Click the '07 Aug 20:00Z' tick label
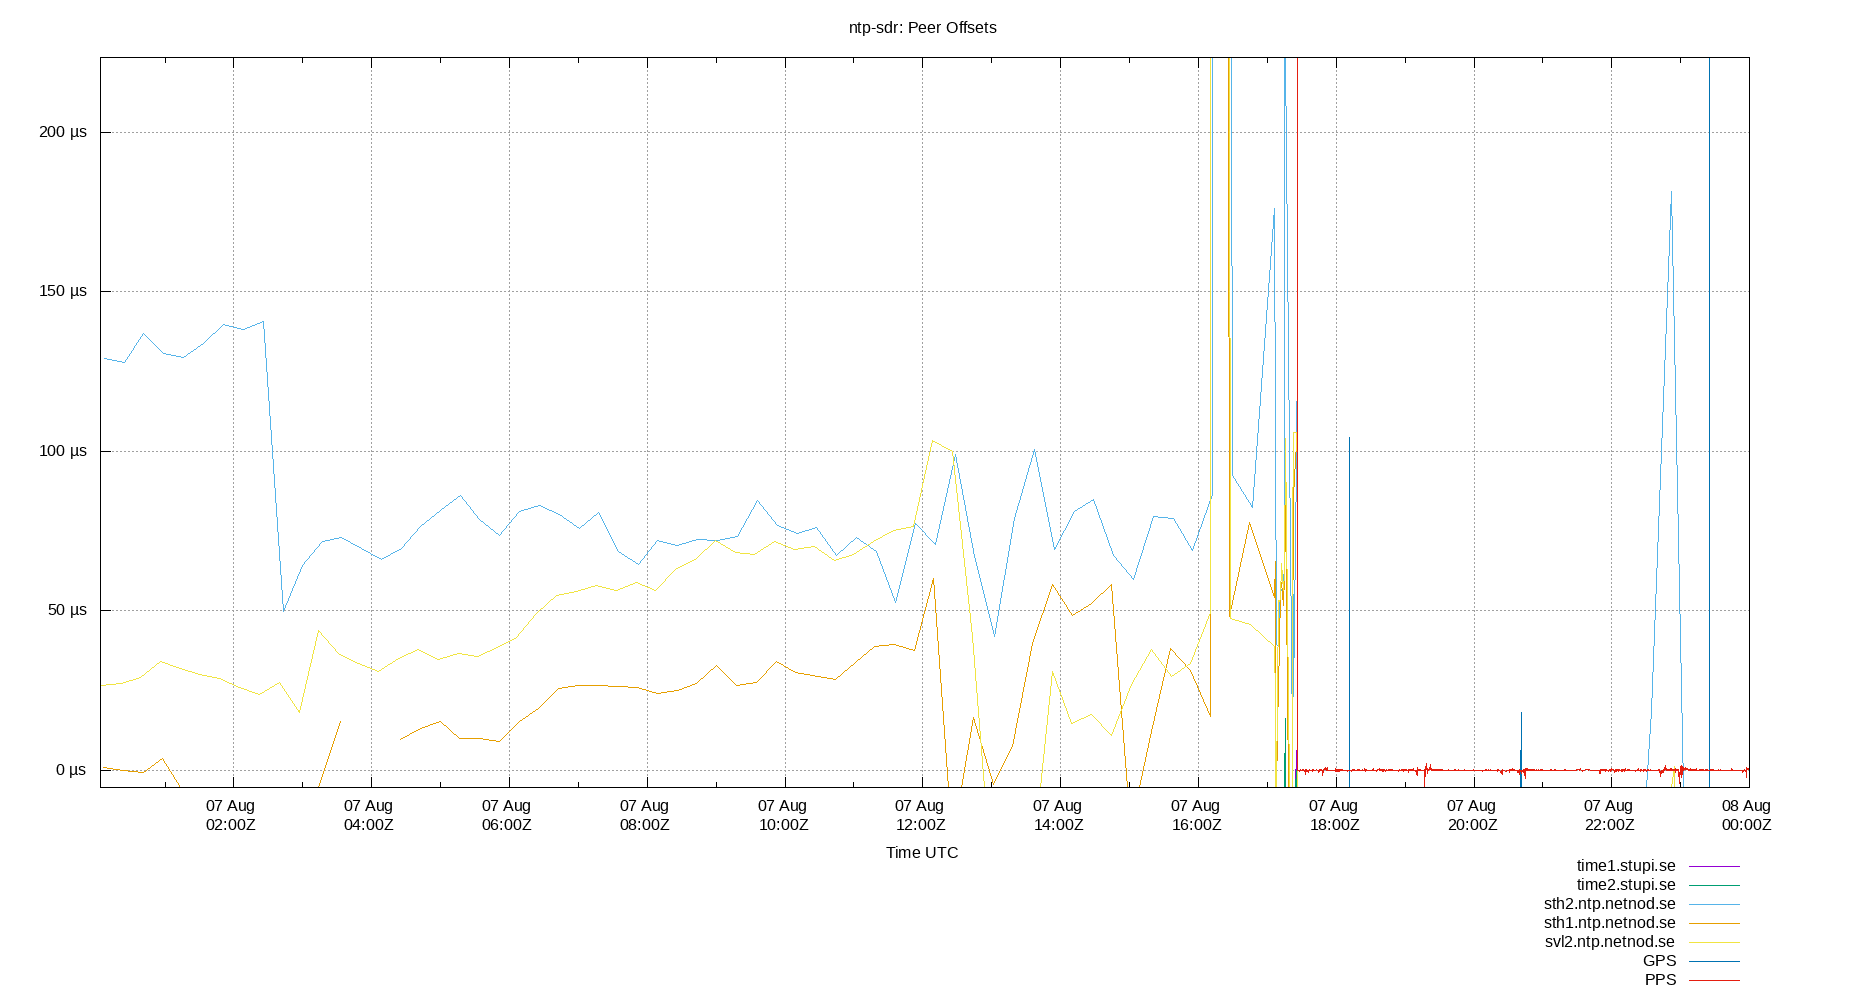Screen dimensions: 1850x1000 (x=1472, y=815)
